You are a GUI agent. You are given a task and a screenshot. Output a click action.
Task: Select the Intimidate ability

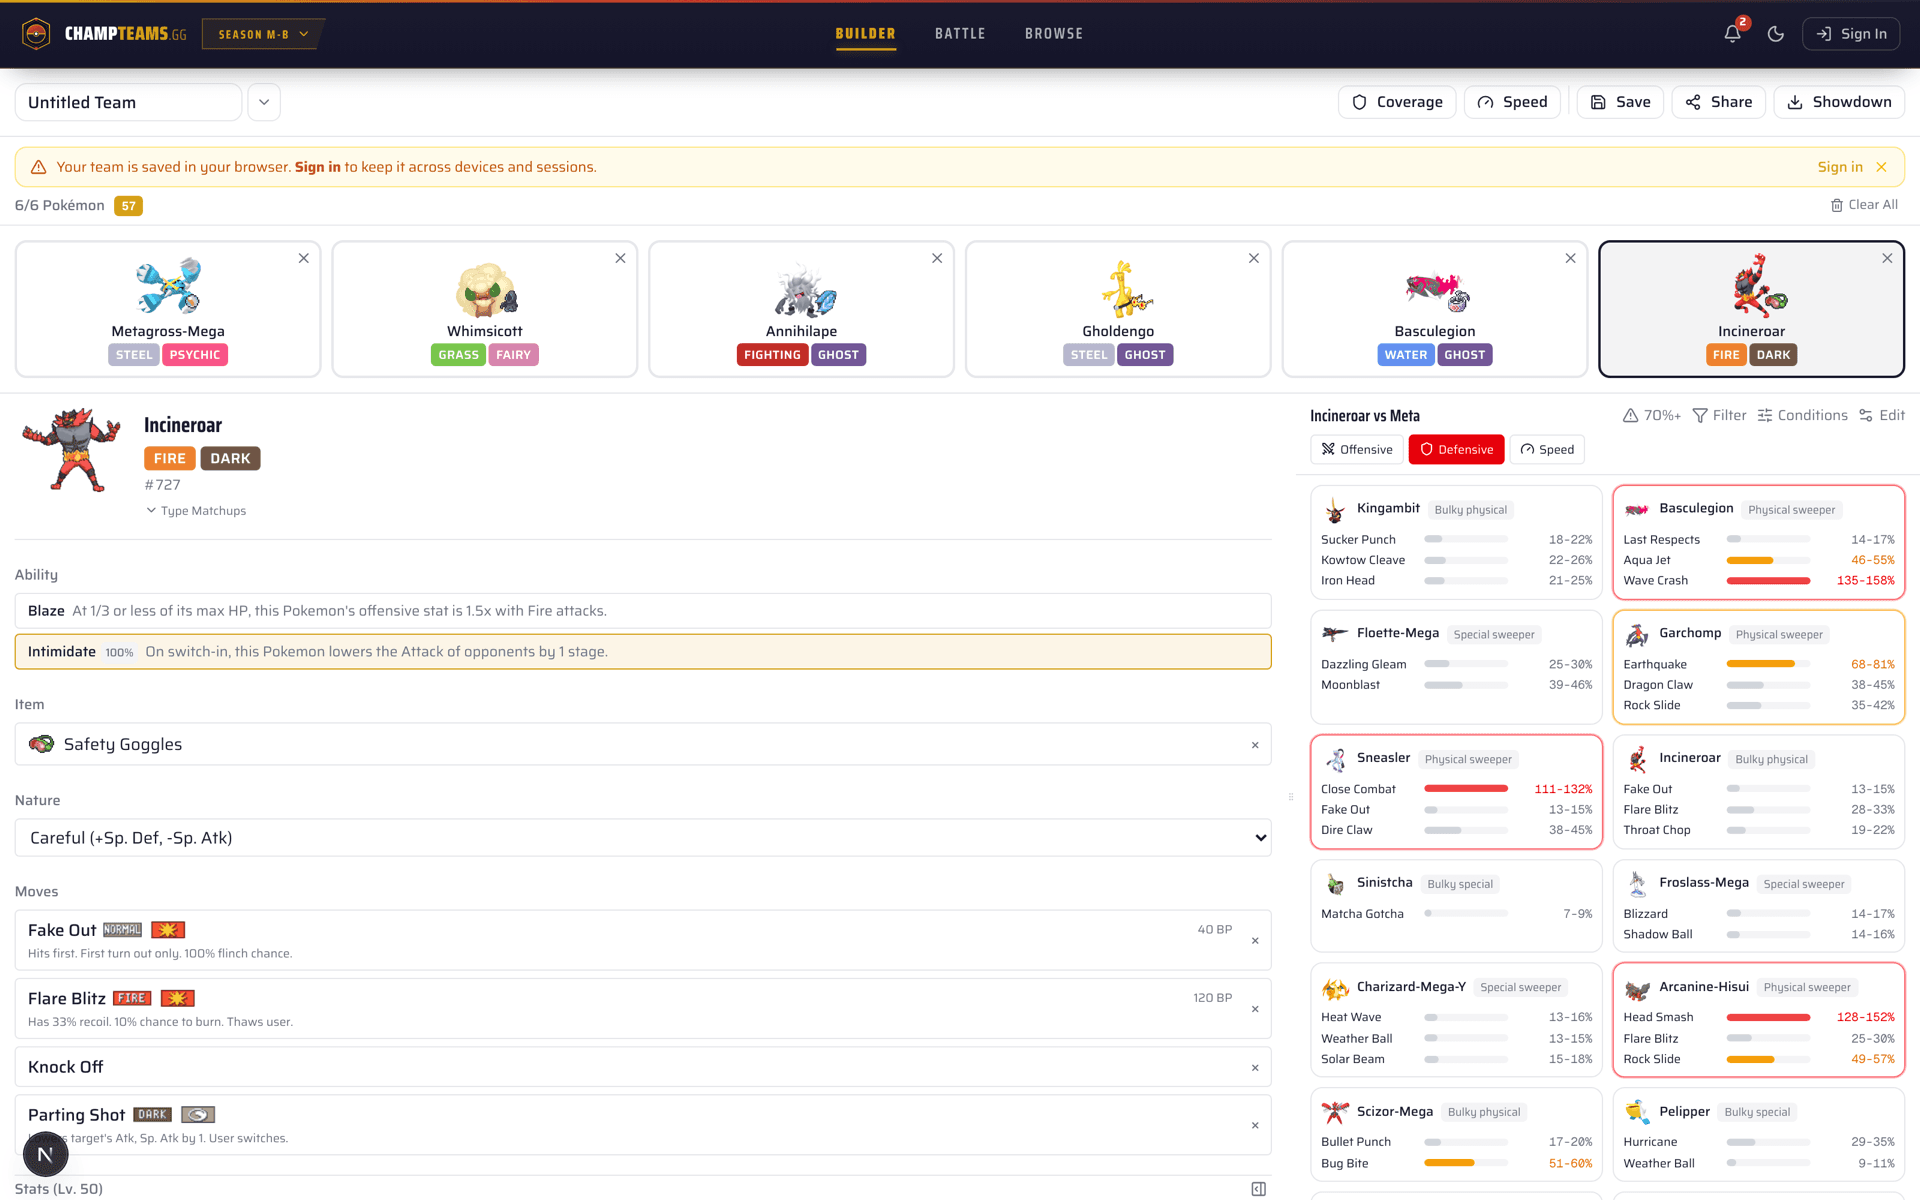click(643, 652)
